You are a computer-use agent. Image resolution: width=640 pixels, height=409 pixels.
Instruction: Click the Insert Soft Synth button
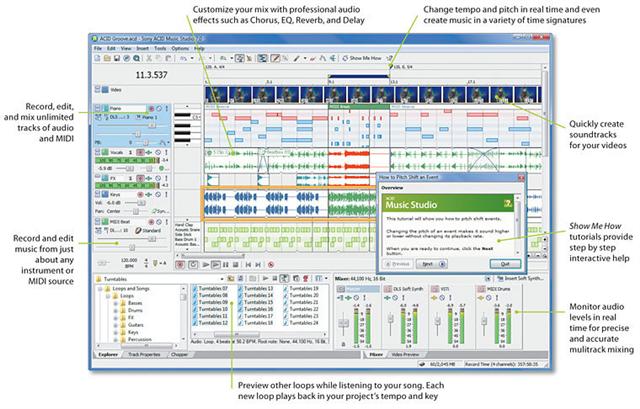click(521, 278)
